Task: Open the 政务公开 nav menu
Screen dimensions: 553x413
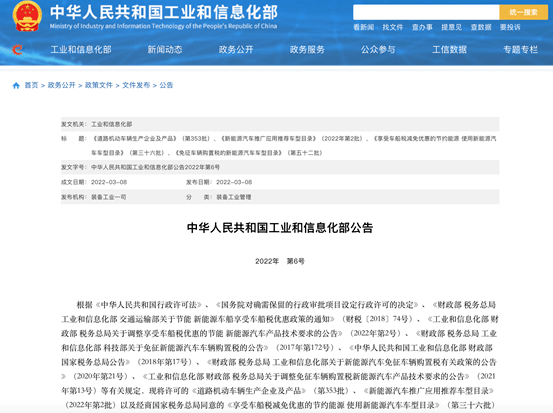Action: tap(236, 50)
